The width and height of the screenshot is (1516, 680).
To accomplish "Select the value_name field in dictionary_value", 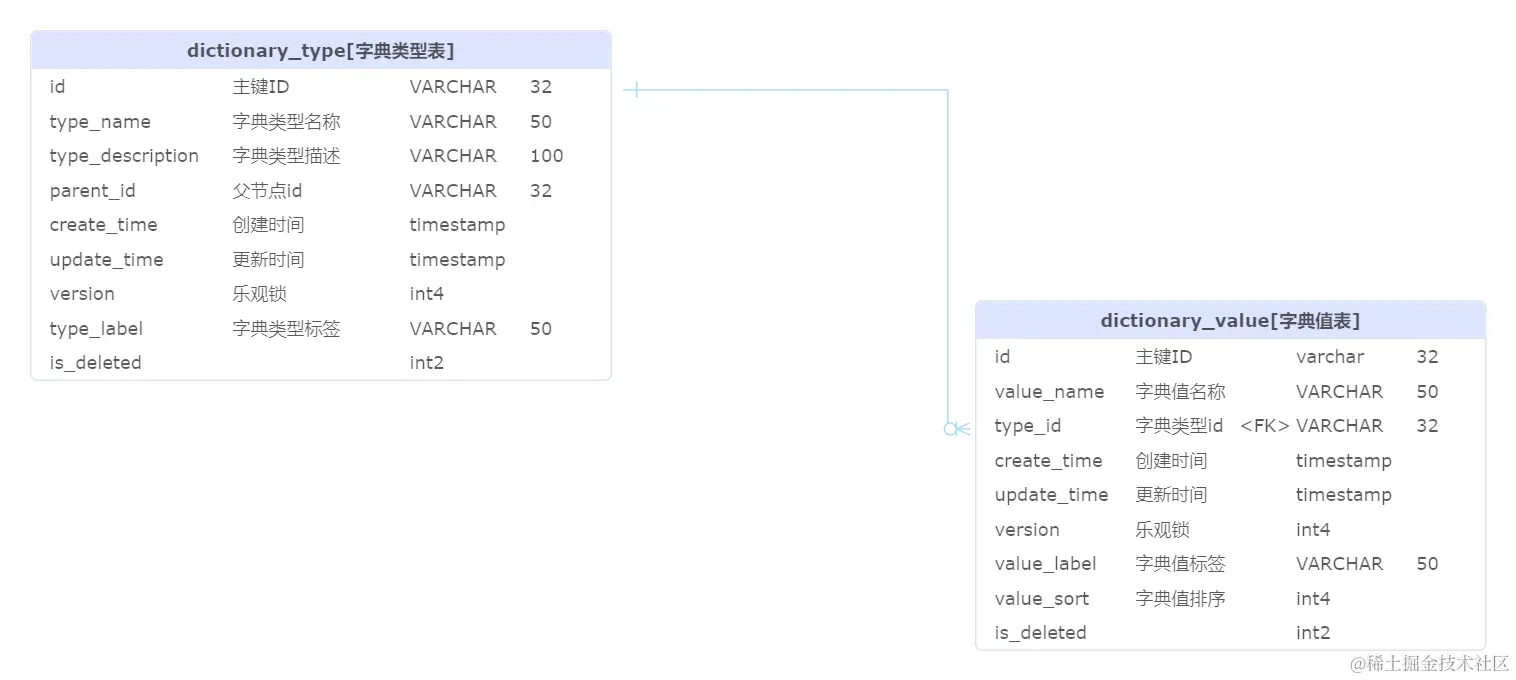I will tap(1100, 391).
